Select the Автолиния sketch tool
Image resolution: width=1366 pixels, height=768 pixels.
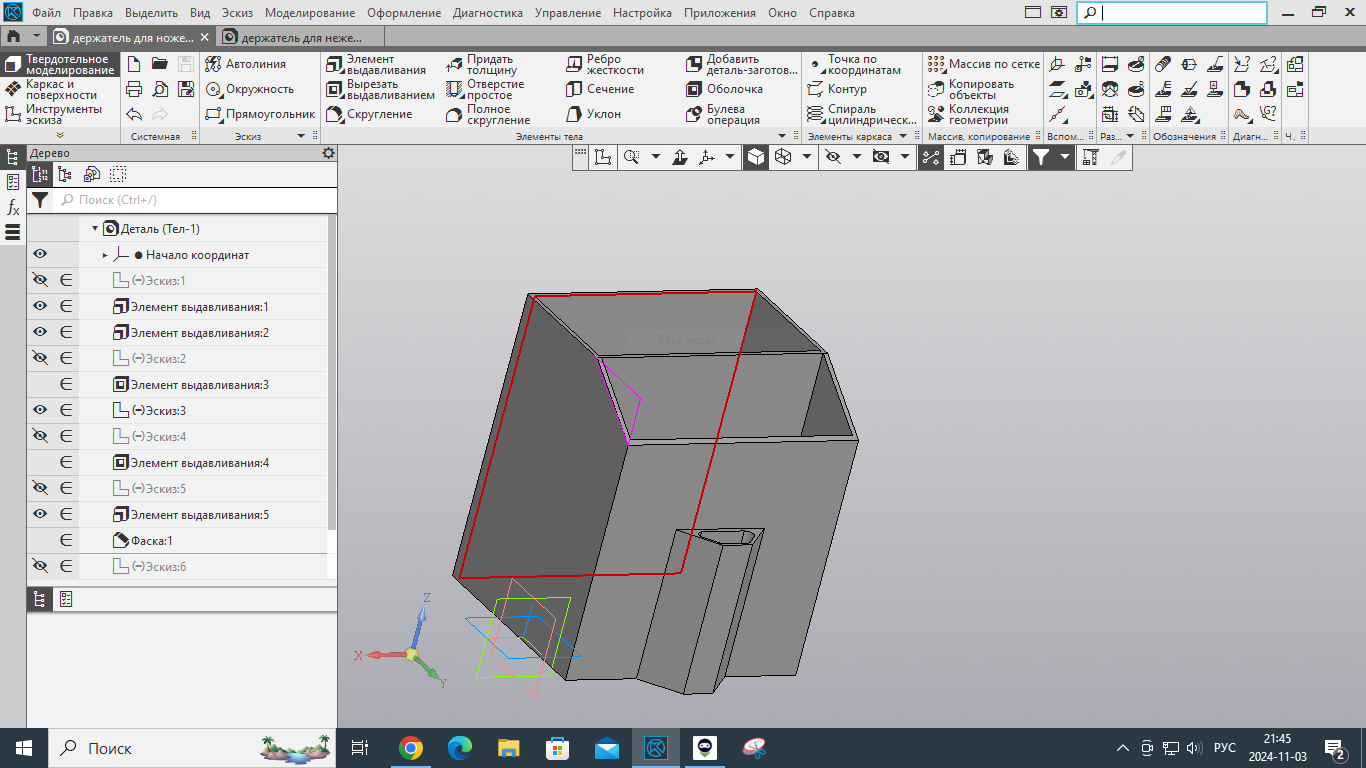click(x=247, y=64)
